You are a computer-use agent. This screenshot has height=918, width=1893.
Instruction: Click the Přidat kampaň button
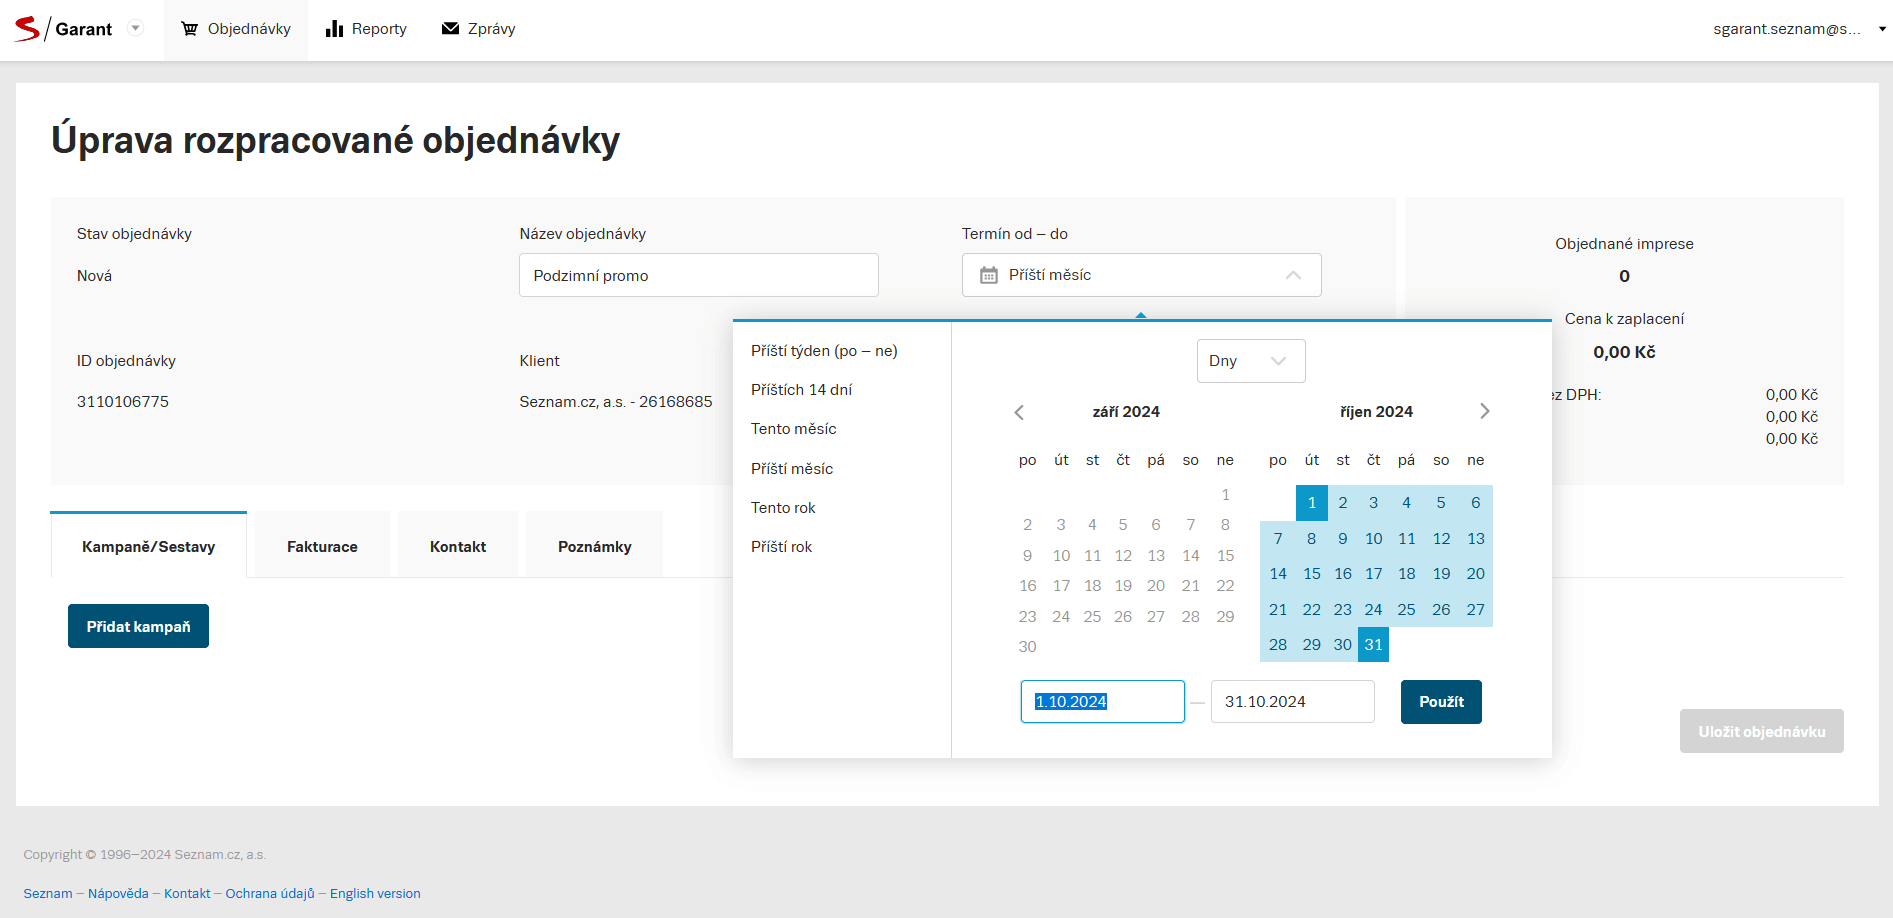point(138,627)
